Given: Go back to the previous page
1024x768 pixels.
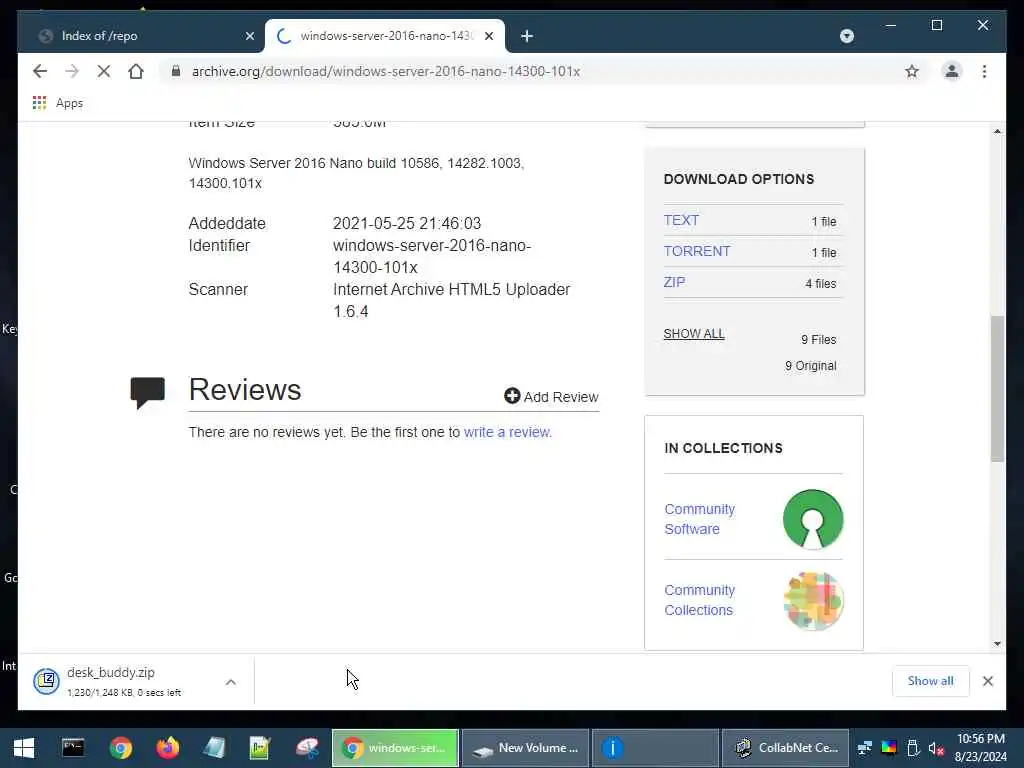Looking at the screenshot, I should 40,71.
